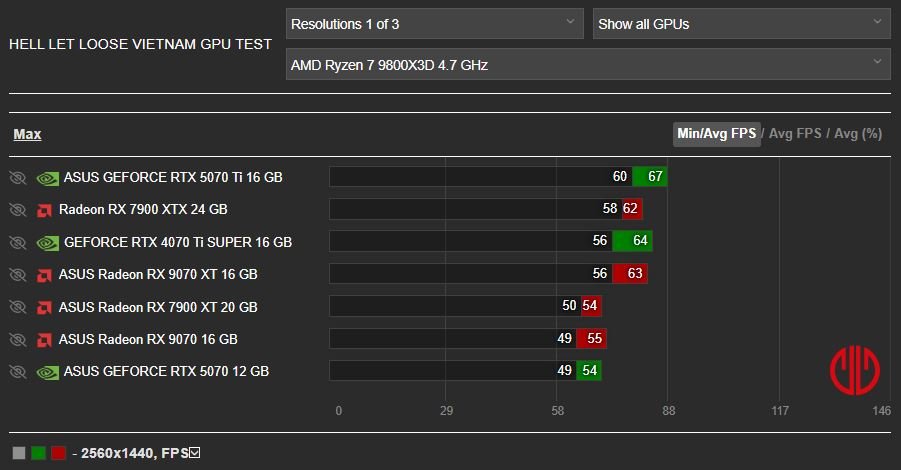Image resolution: width=901 pixels, height=470 pixels.
Task: Open the AMD Ryzen 7 9800X3D processor dropdown
Action: pos(588,64)
